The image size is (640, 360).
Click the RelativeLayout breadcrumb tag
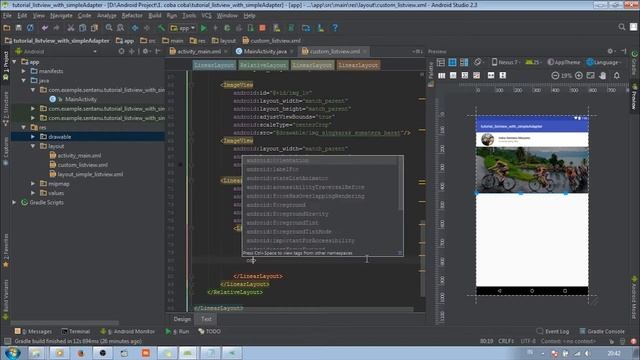263,65
